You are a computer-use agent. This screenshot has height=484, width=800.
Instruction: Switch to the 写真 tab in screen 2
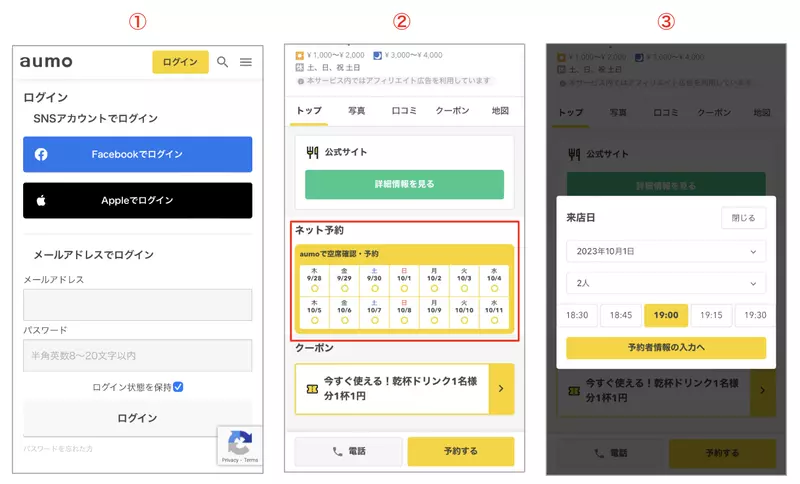(356, 111)
